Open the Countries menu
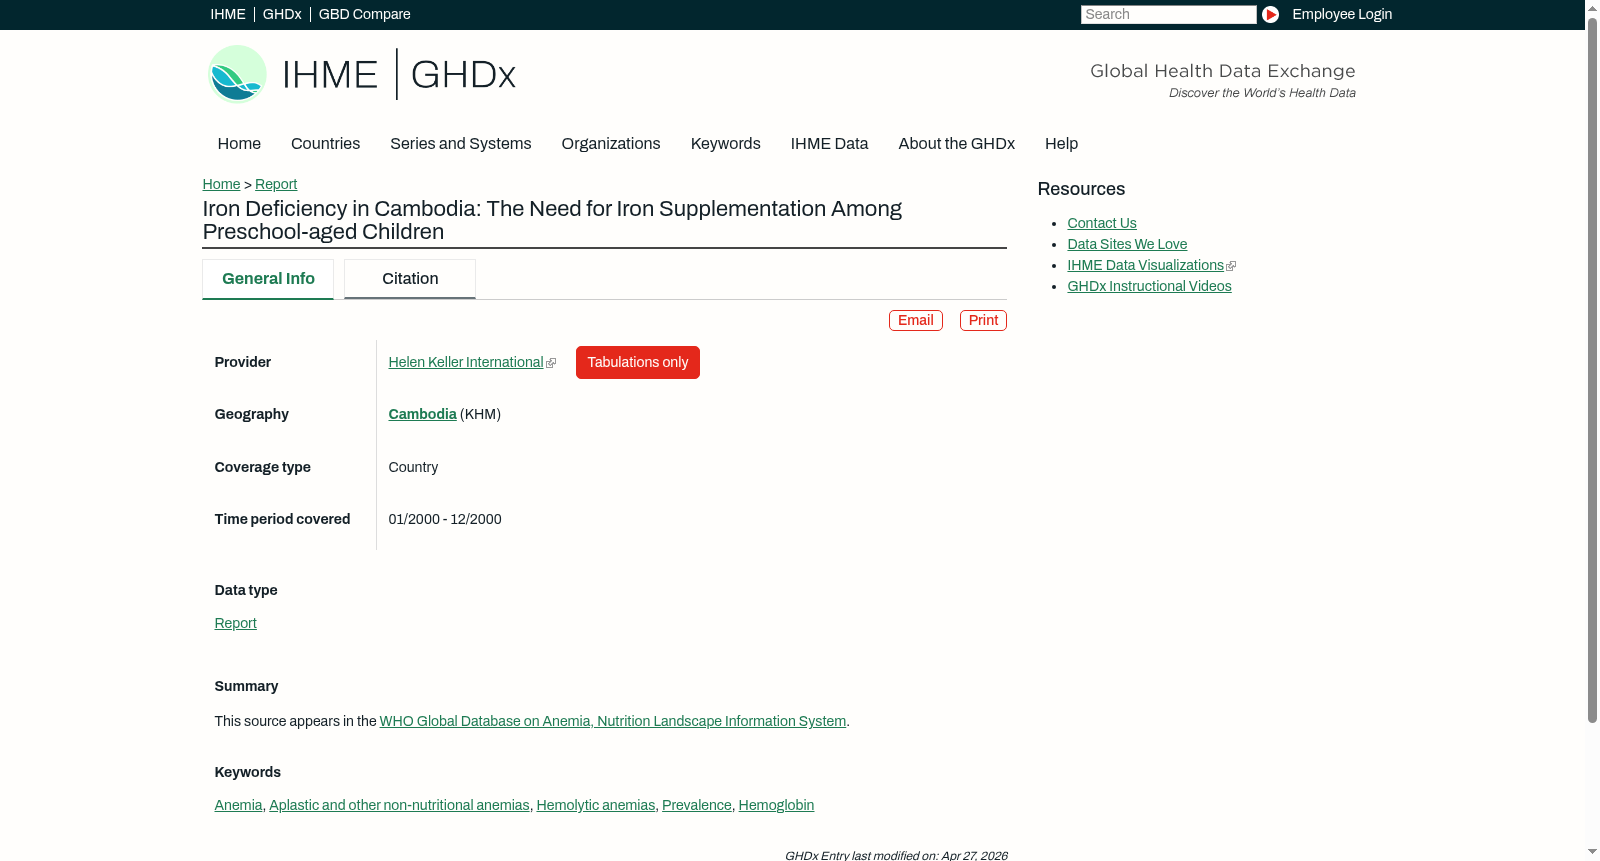The height and width of the screenshot is (861, 1600). 325,144
